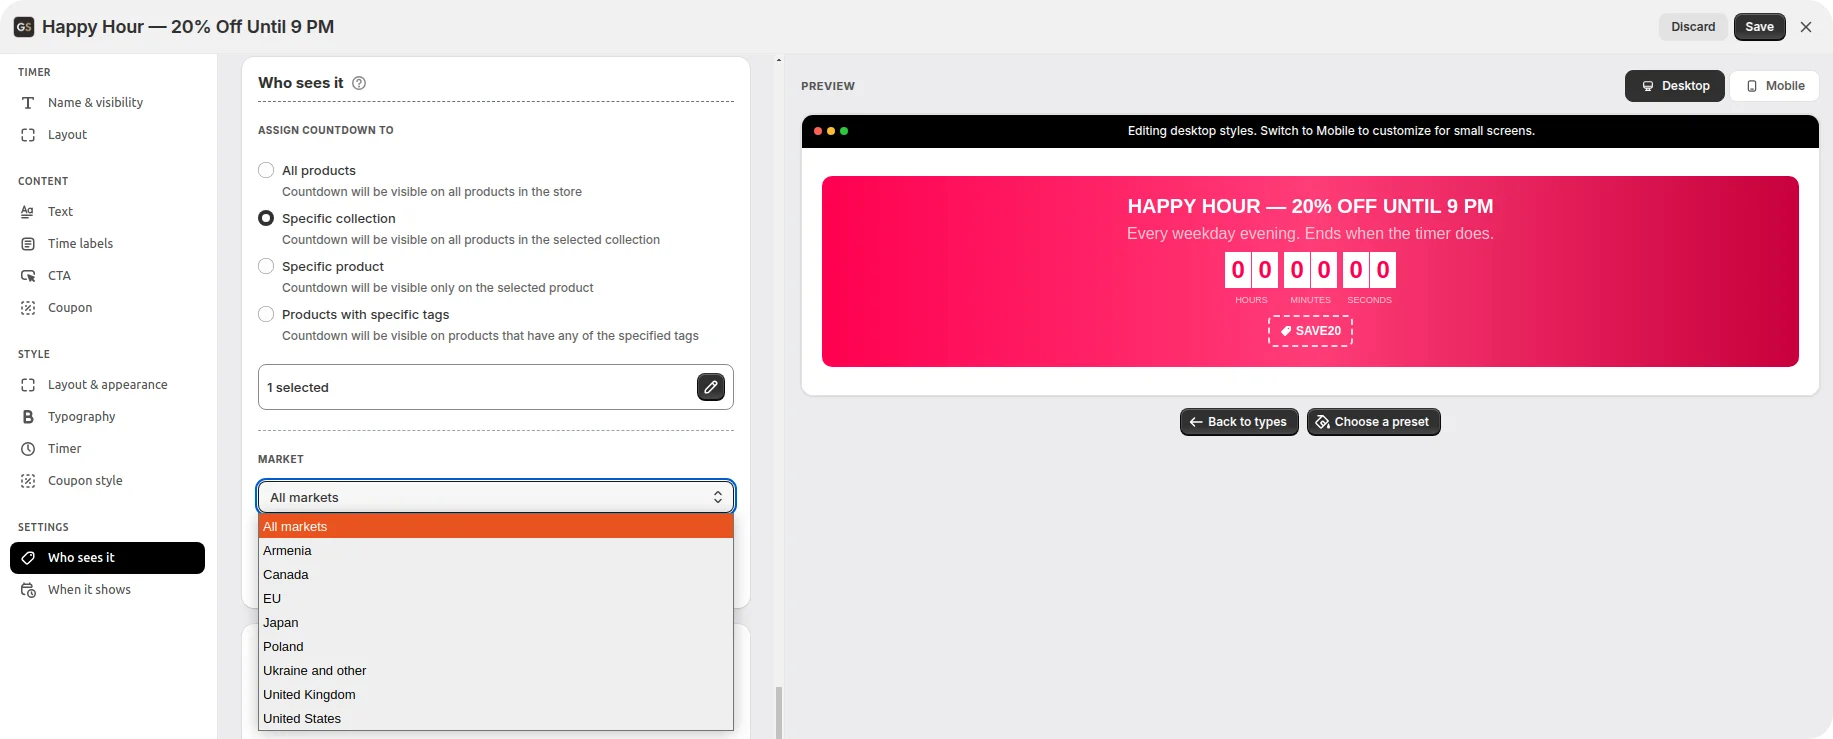Image resolution: width=1833 pixels, height=739 pixels.
Task: Click the arrow icon on Back to types
Action: pos(1196,422)
